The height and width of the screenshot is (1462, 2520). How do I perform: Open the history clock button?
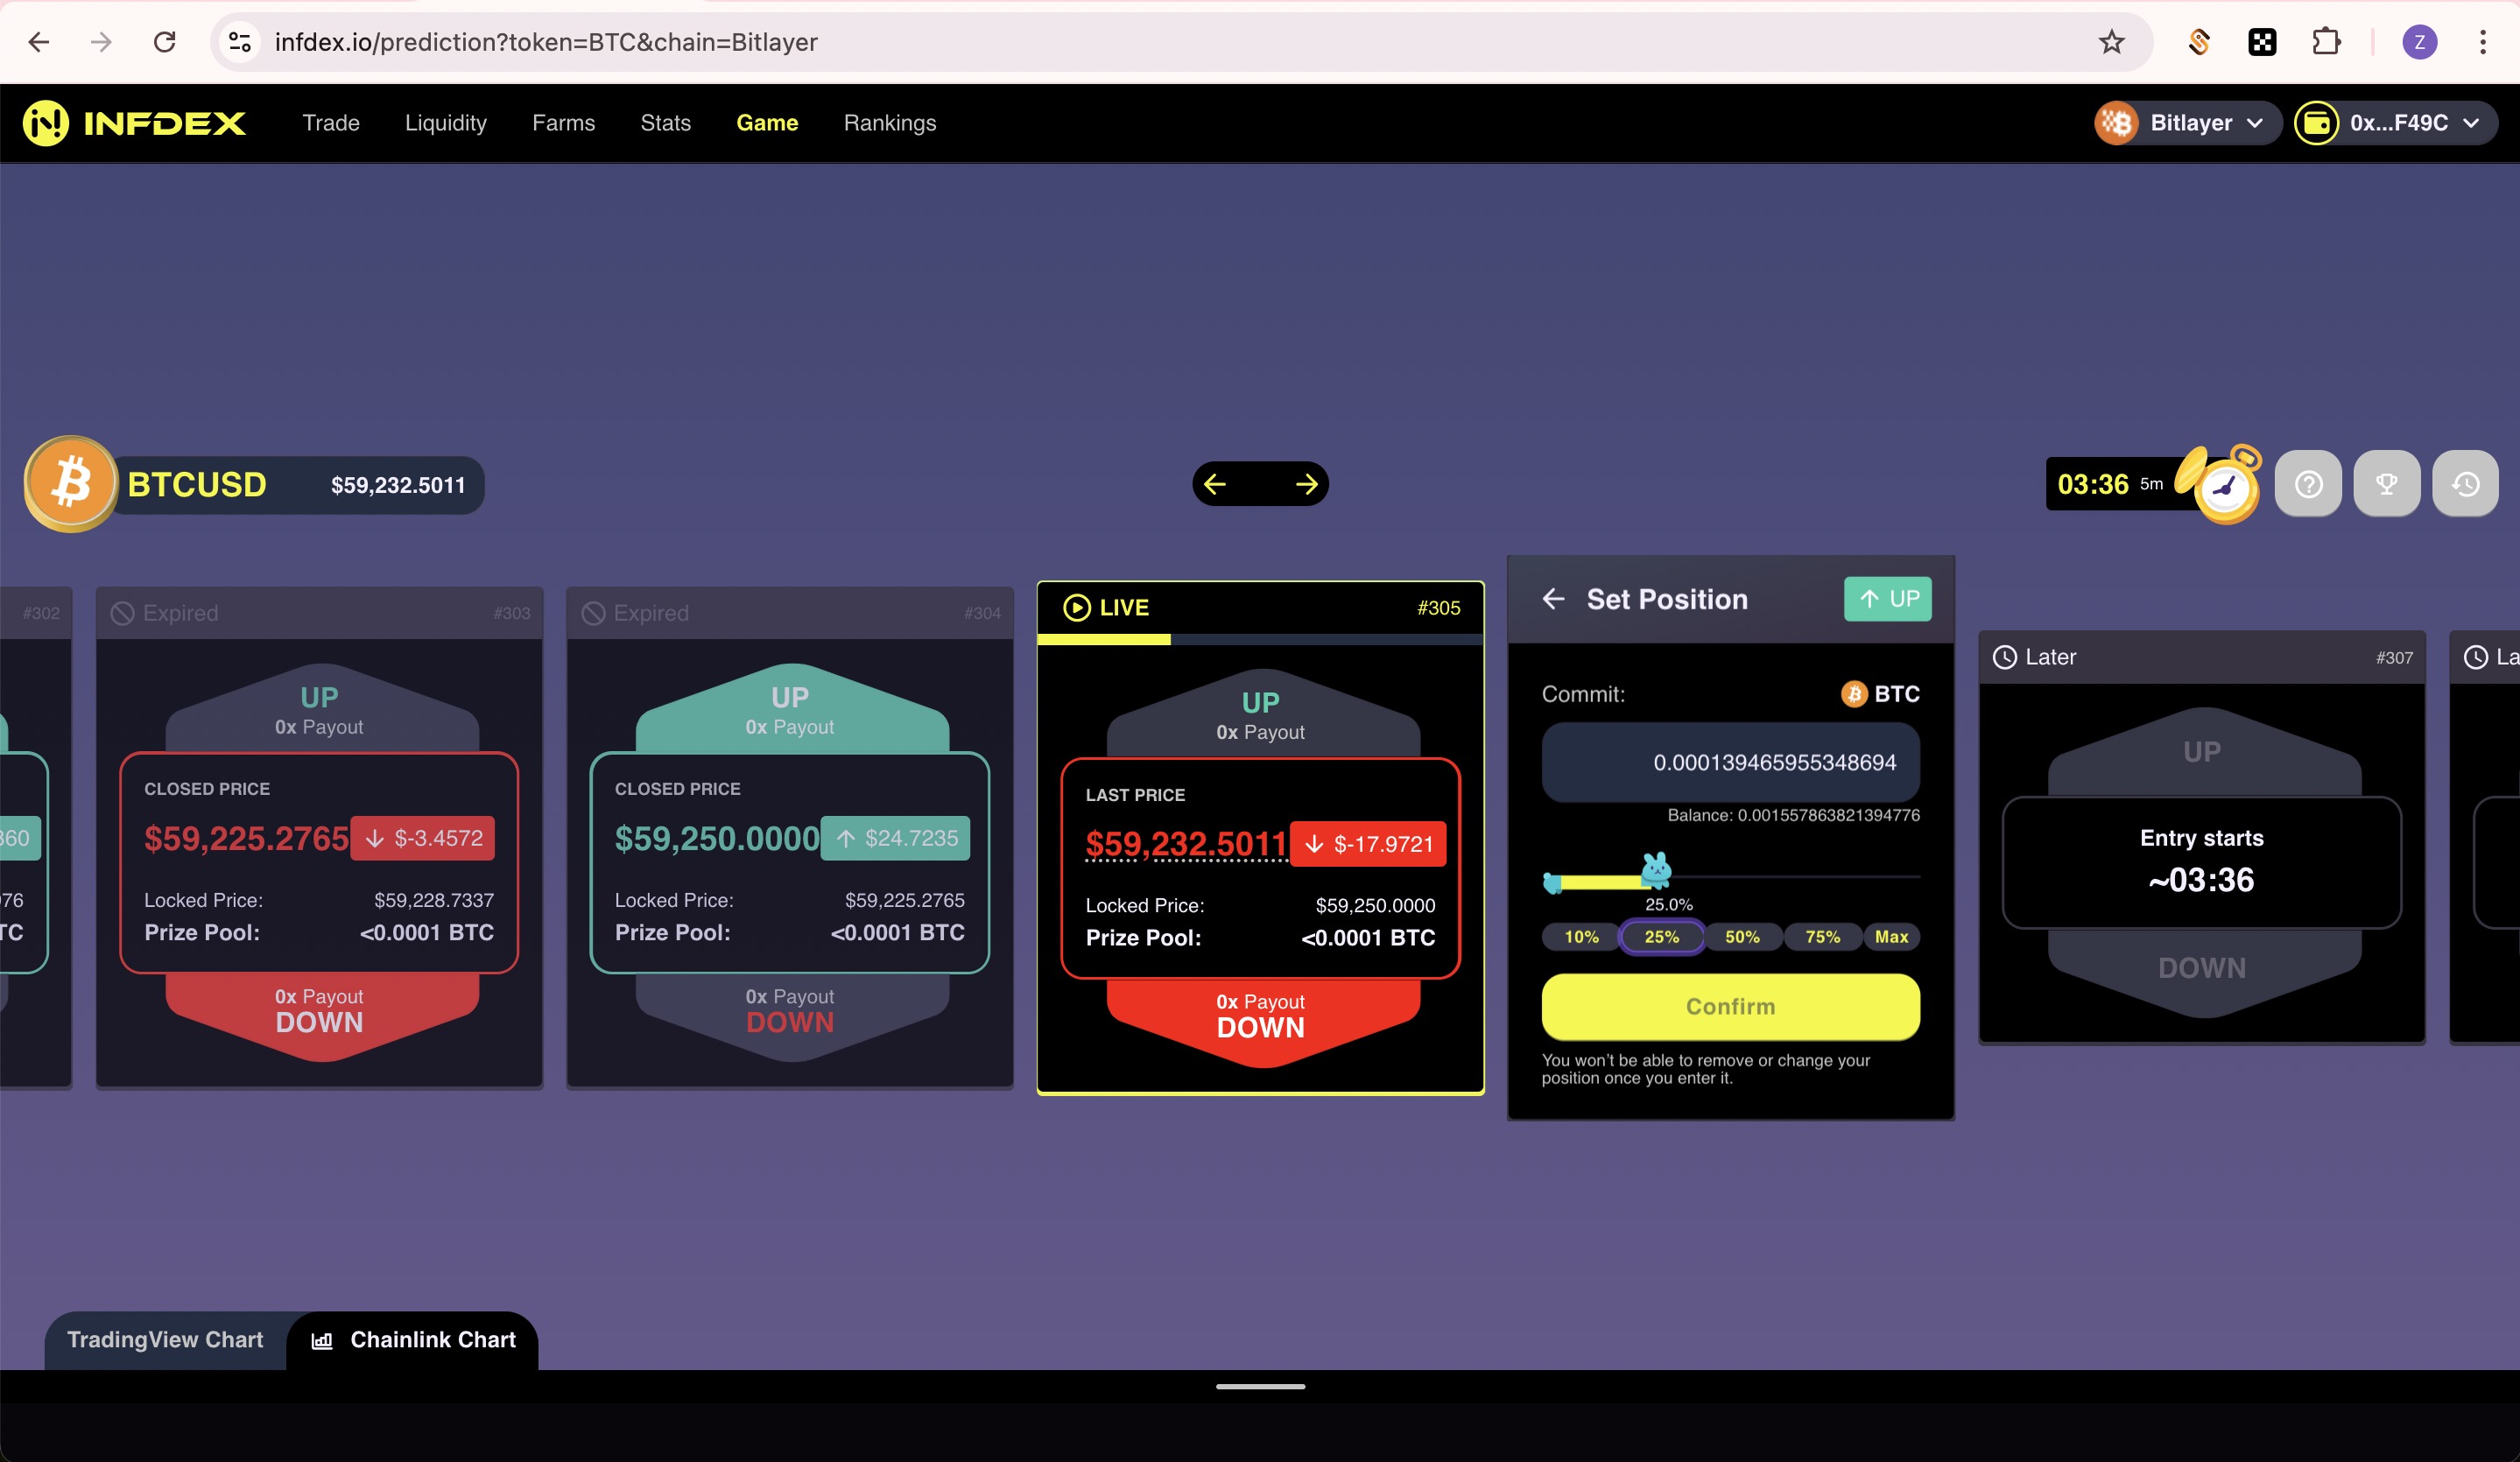point(2465,484)
